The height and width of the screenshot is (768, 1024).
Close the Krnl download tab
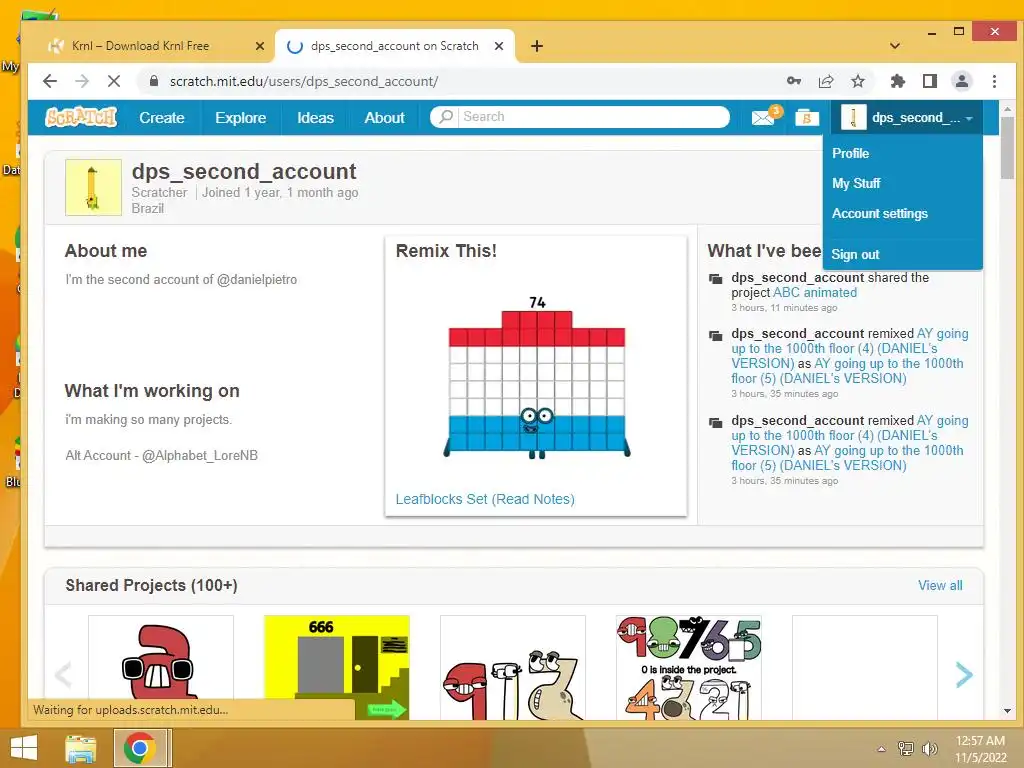[260, 46]
